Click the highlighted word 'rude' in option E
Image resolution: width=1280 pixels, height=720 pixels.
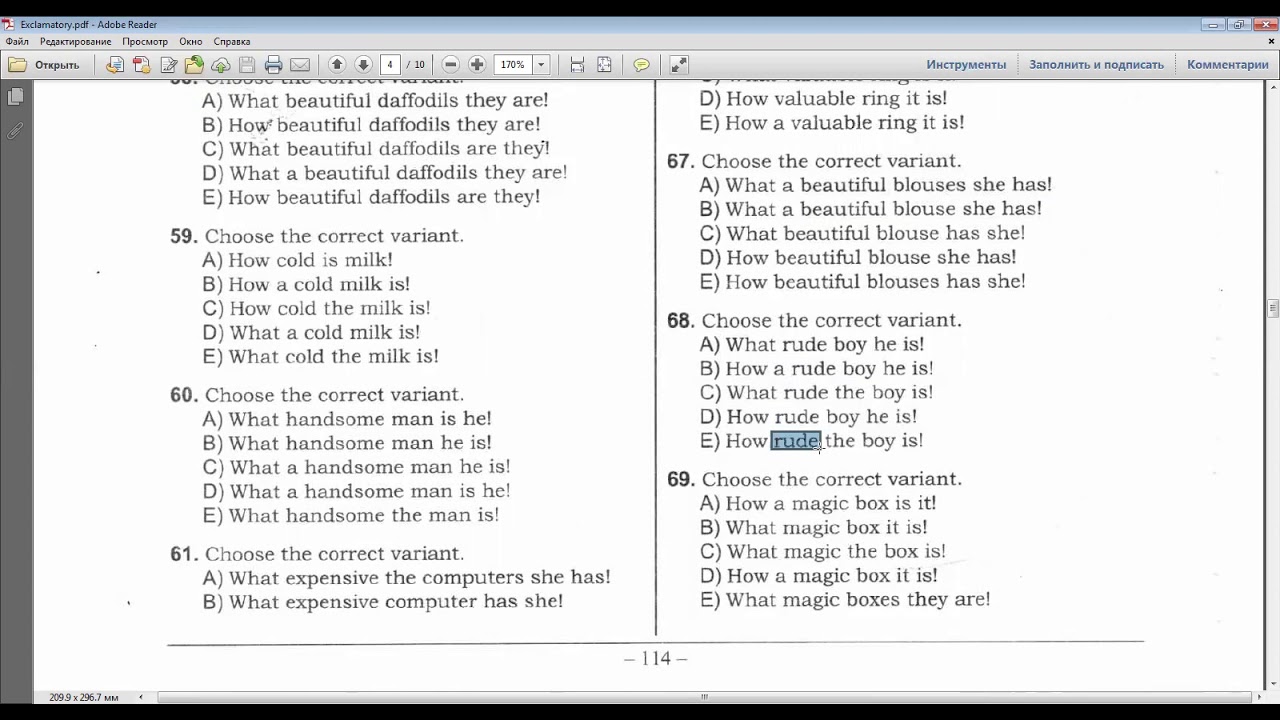coord(796,441)
